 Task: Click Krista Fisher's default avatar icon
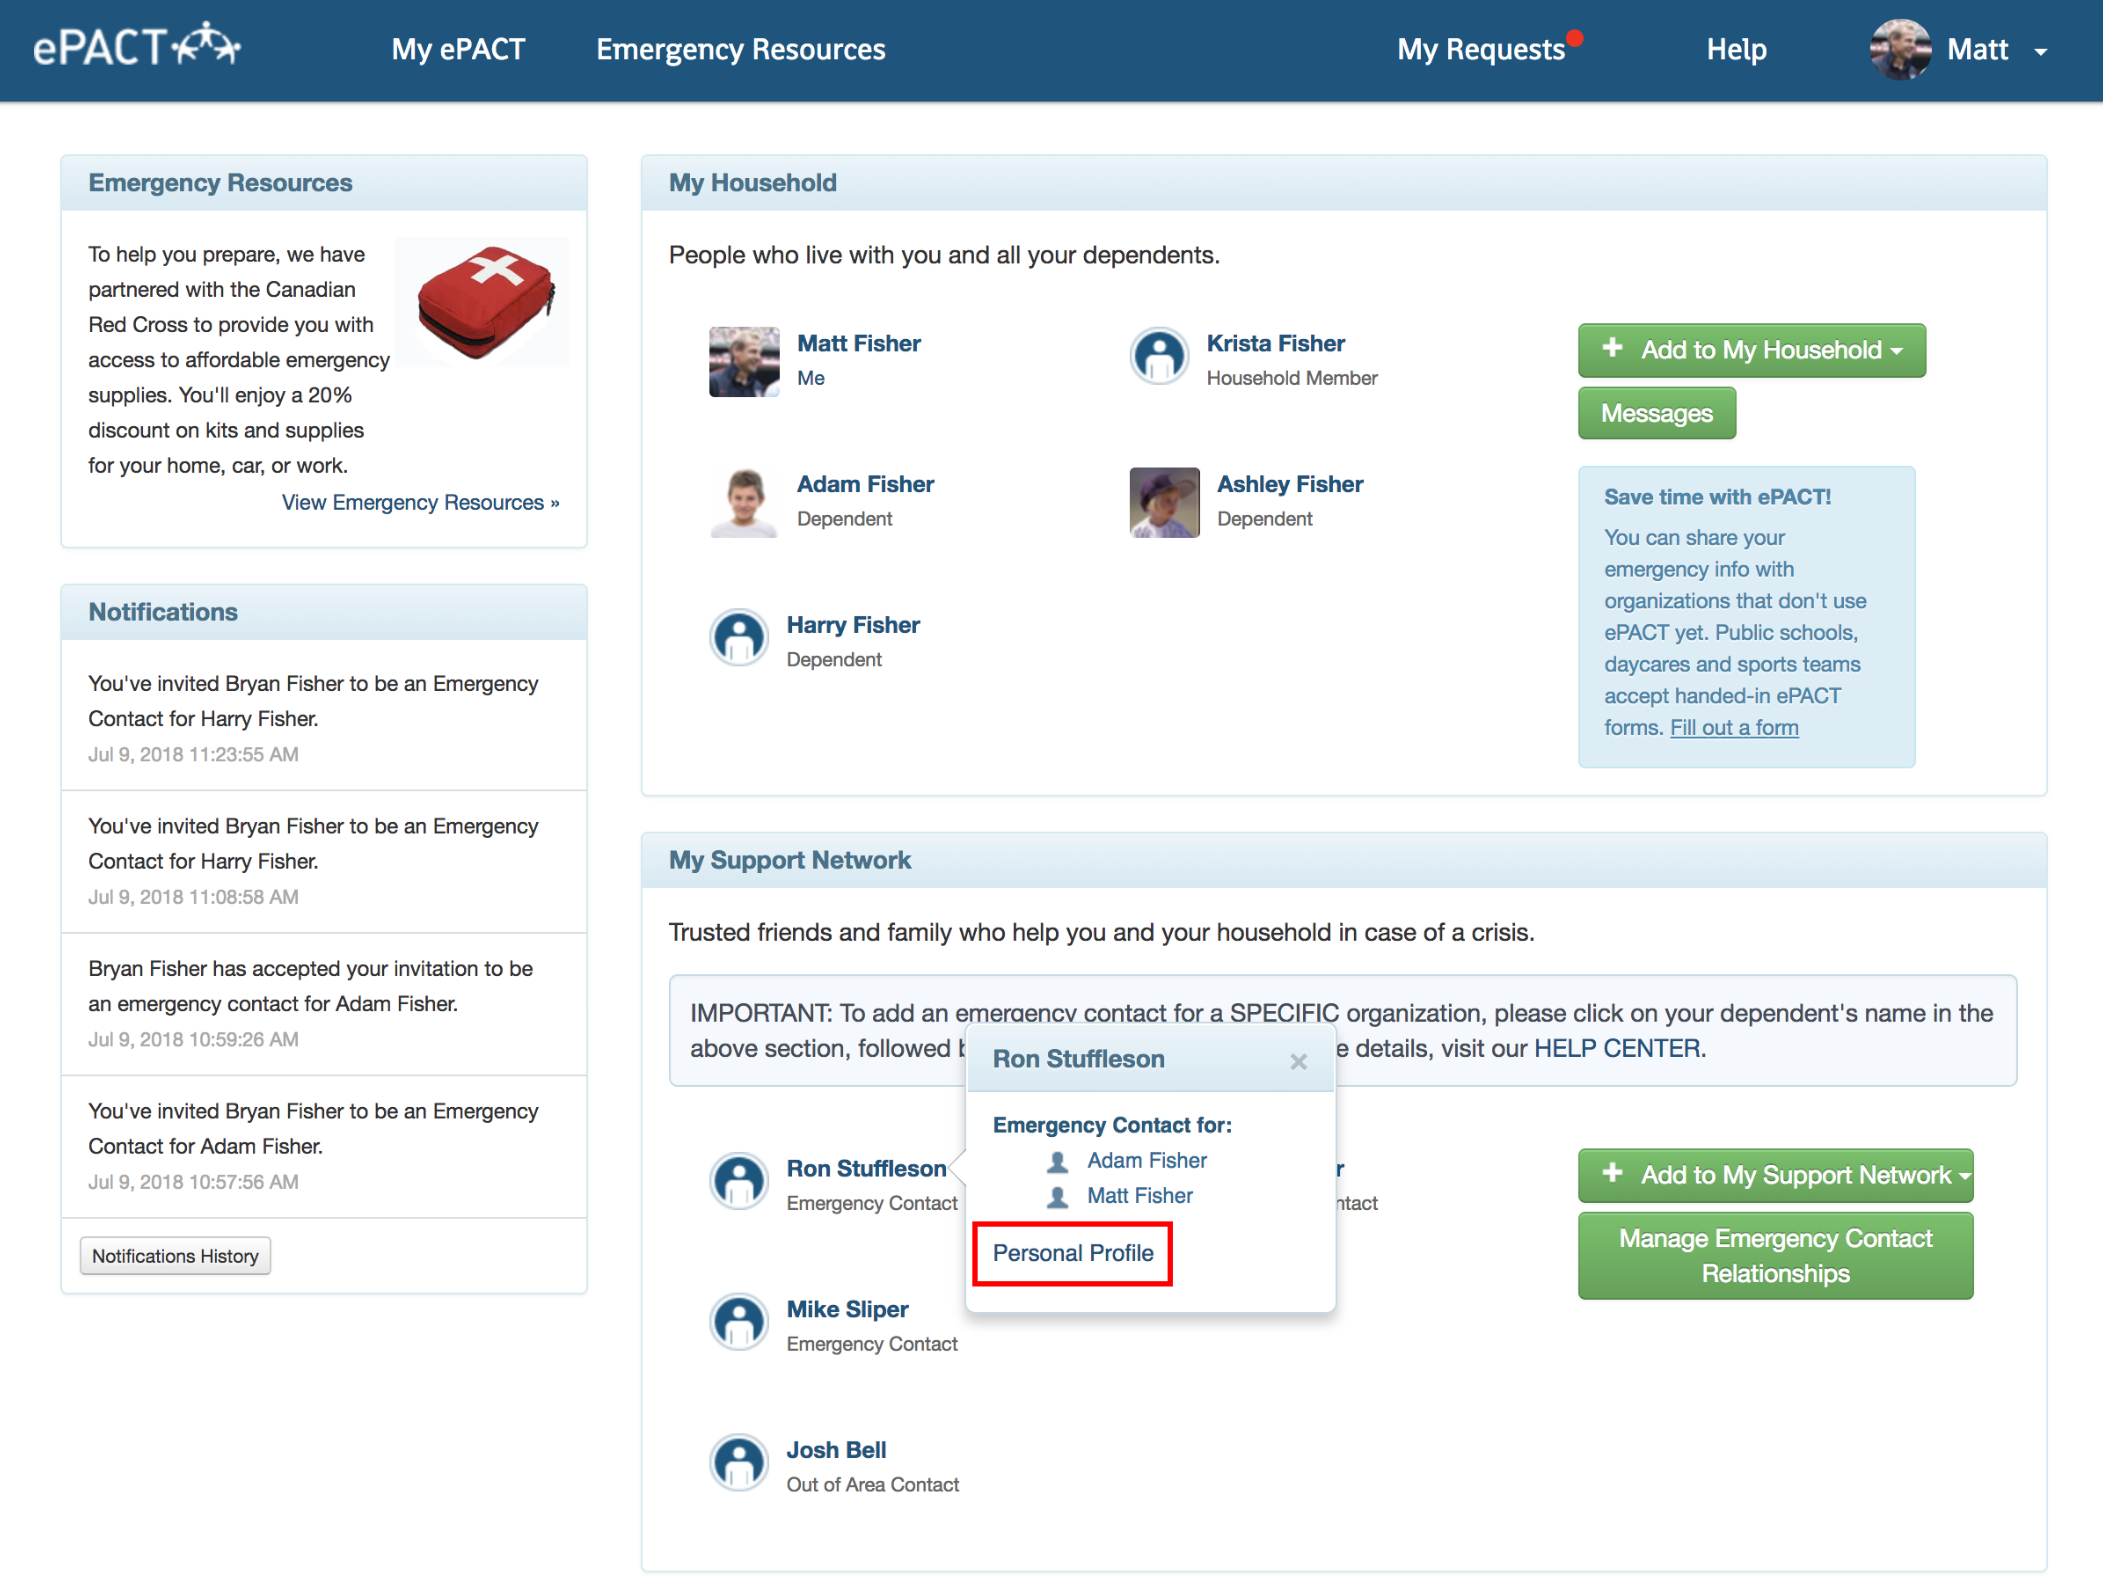pos(1159,357)
